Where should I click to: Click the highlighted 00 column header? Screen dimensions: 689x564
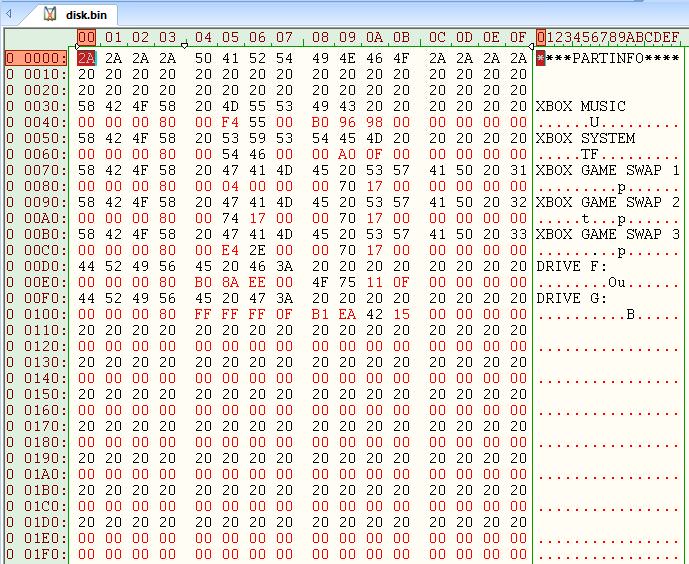pos(86,38)
